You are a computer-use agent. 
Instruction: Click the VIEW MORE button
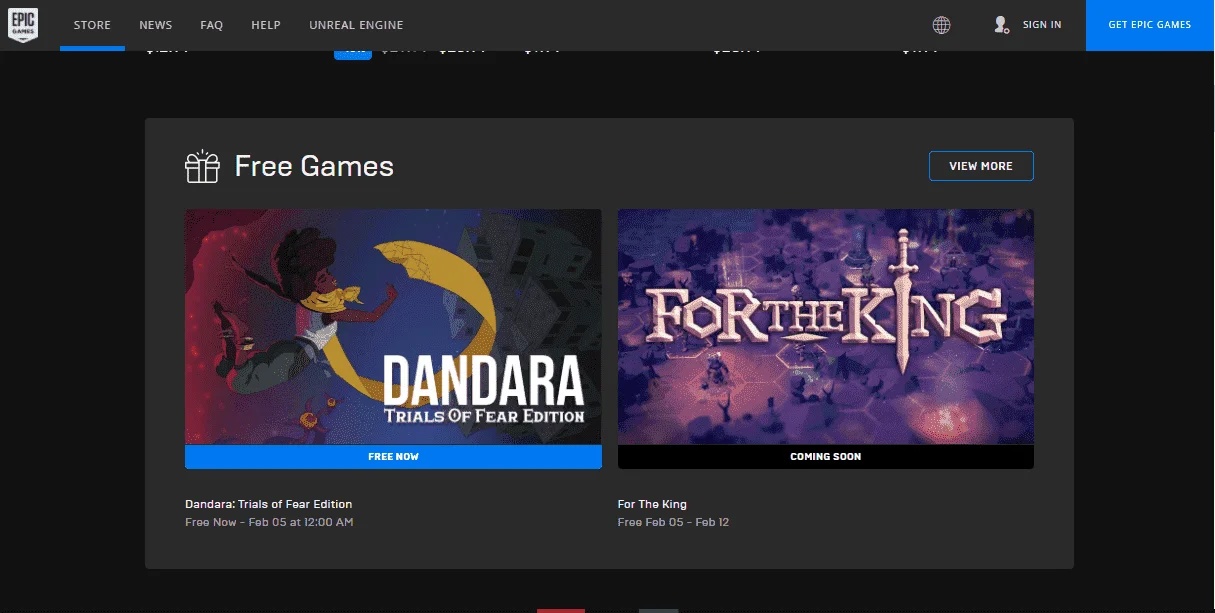[x=981, y=166]
